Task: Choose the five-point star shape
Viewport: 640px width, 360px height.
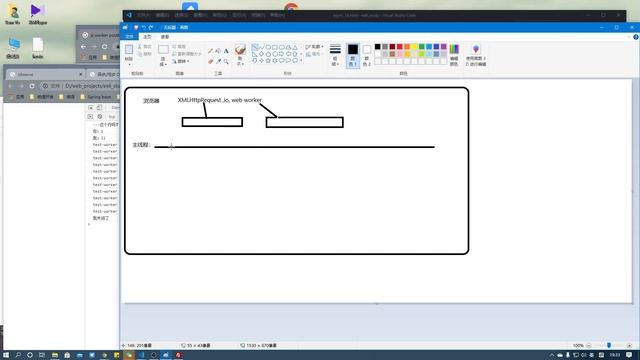Action: coord(268,60)
